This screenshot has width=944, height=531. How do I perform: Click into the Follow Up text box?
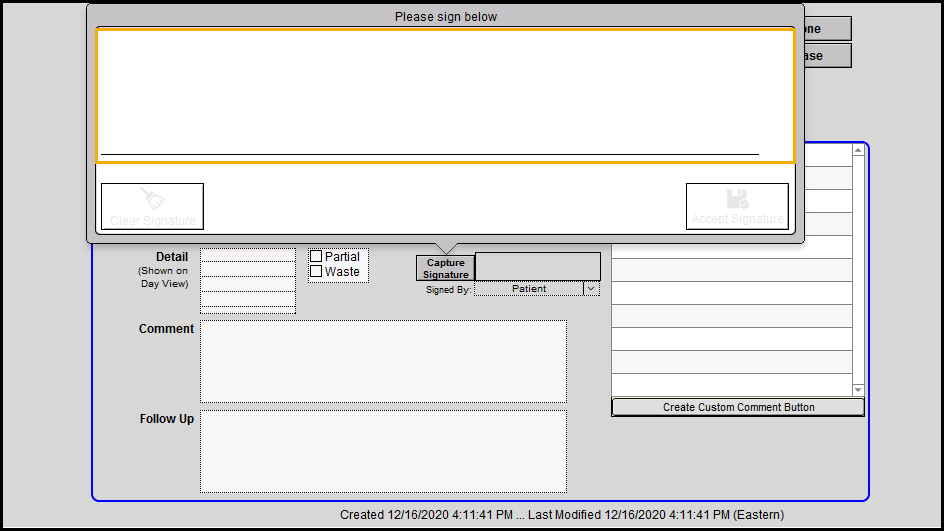tap(383, 451)
